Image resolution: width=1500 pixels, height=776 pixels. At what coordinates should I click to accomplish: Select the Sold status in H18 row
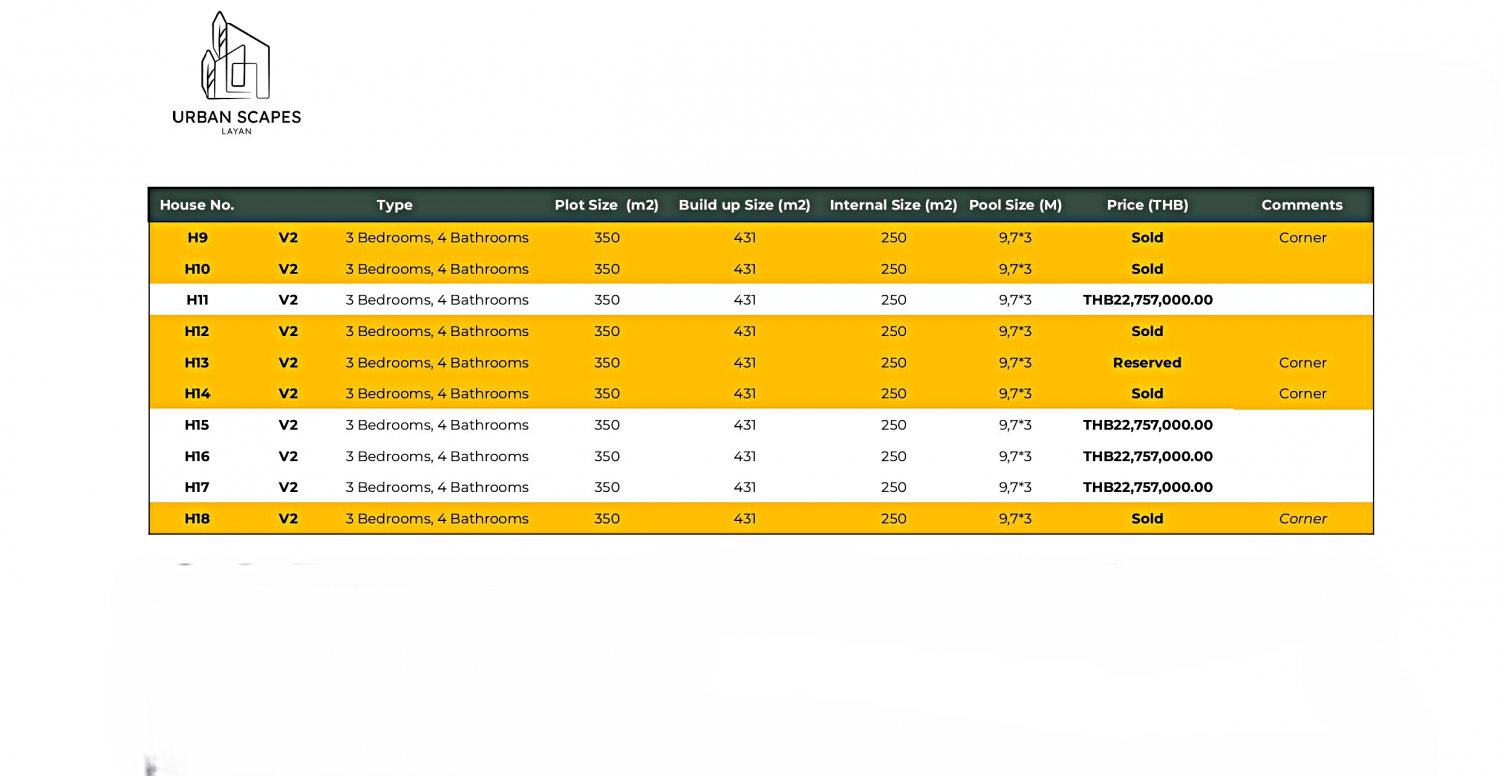click(x=1147, y=519)
